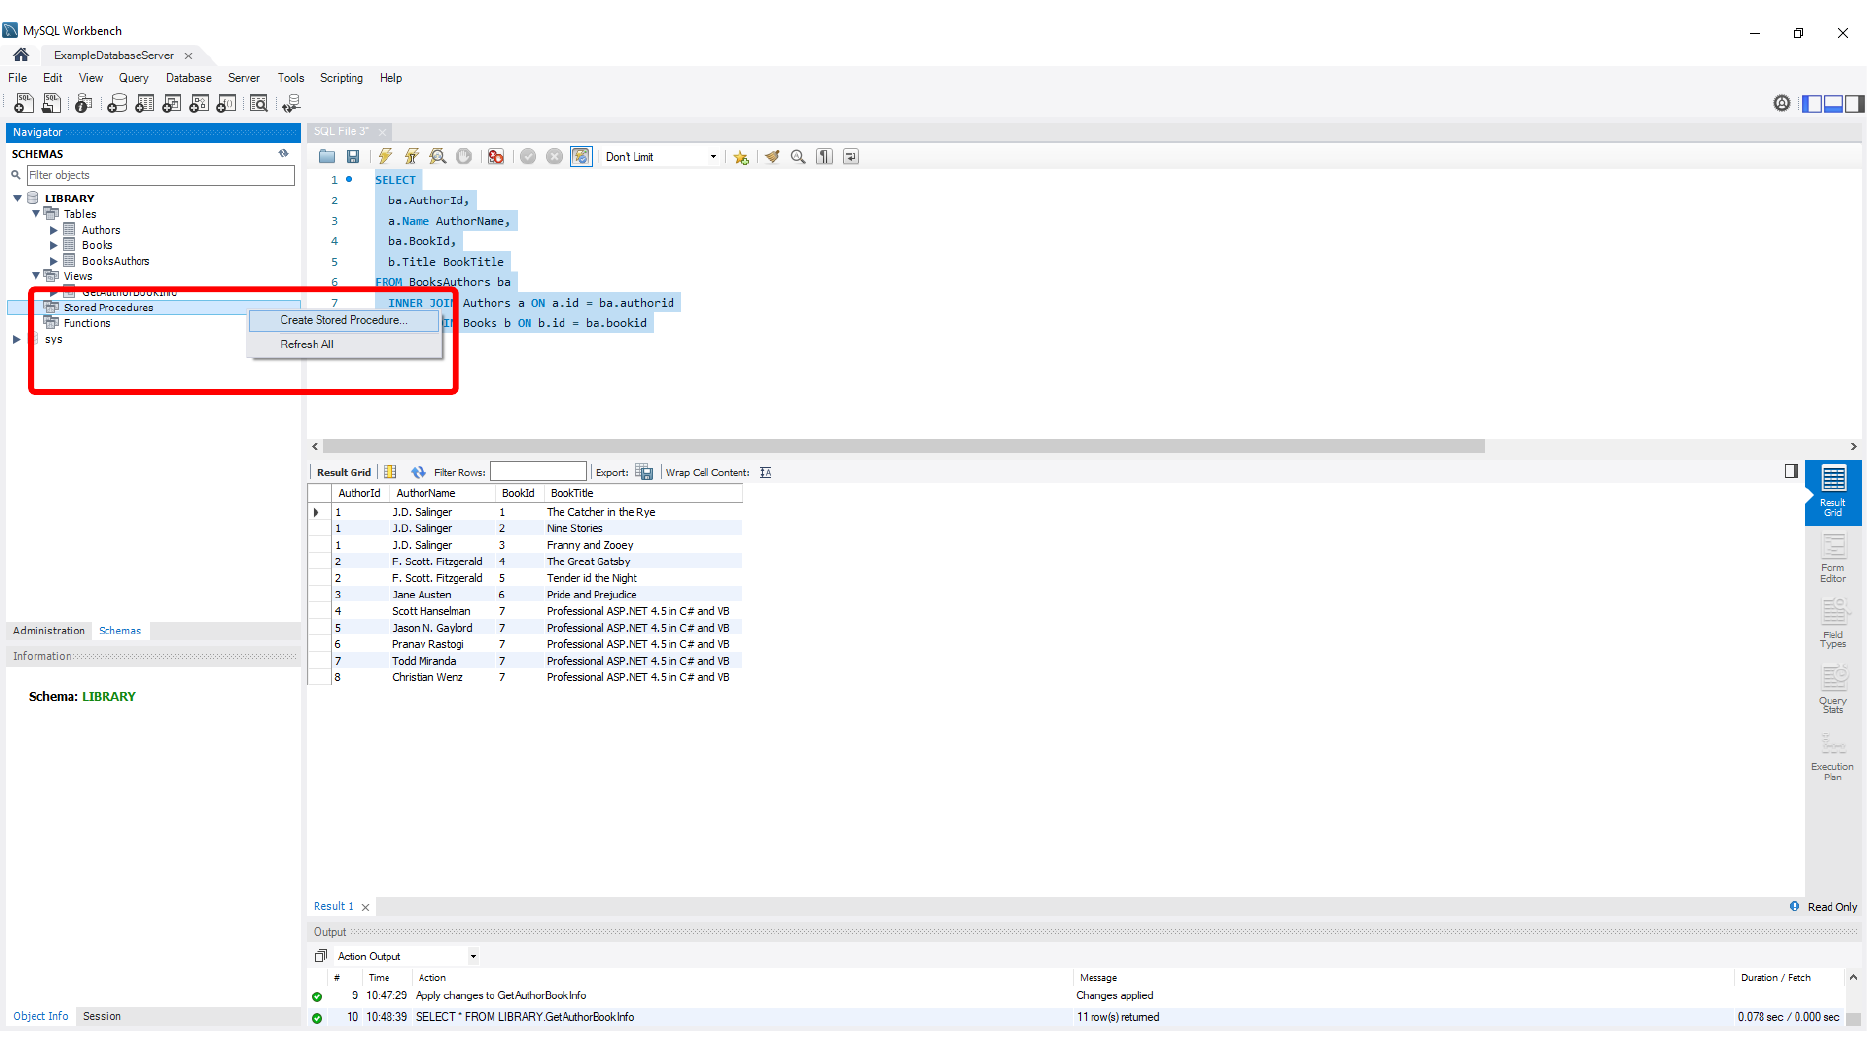The image size is (1867, 1050).
Task: Go to Workbench home screen
Action: pyautogui.click(x=21, y=55)
